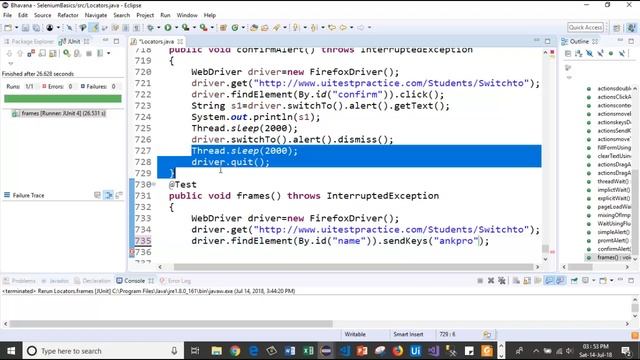This screenshot has width=640, height=360.
Task: Toggle Show Failures Only in JUnit view
Action: 31,53
